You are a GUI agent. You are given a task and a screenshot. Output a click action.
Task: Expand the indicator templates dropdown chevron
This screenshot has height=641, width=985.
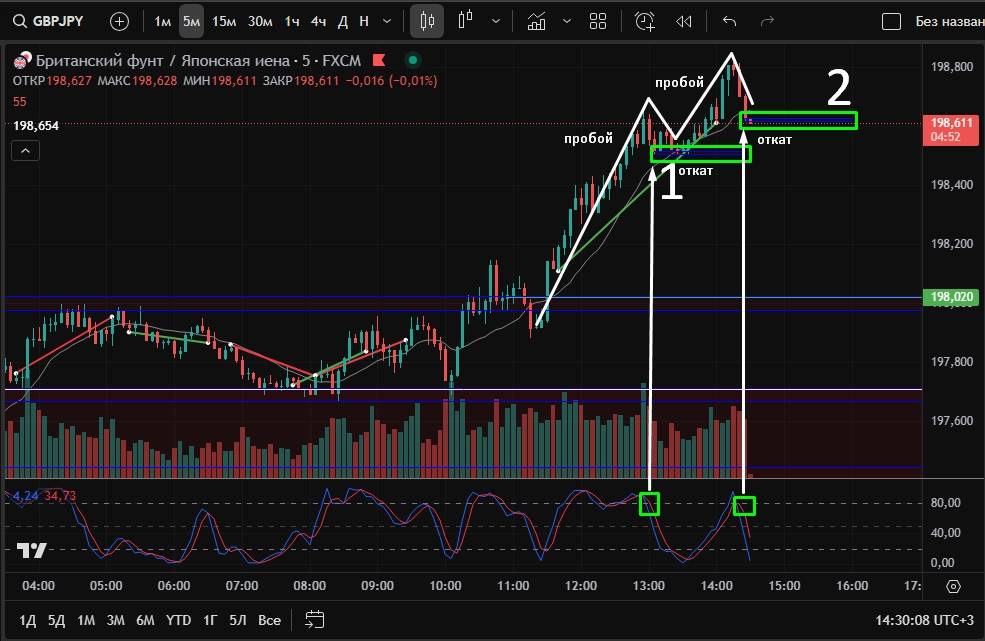(567, 21)
